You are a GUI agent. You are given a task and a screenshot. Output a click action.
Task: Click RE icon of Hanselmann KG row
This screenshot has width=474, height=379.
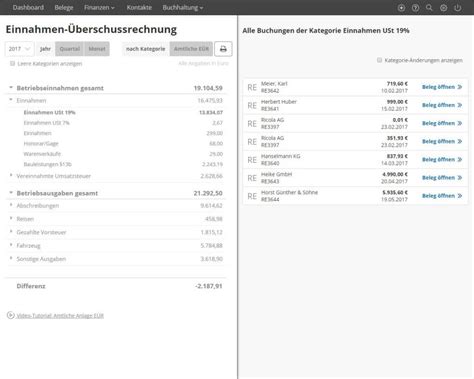click(x=252, y=160)
